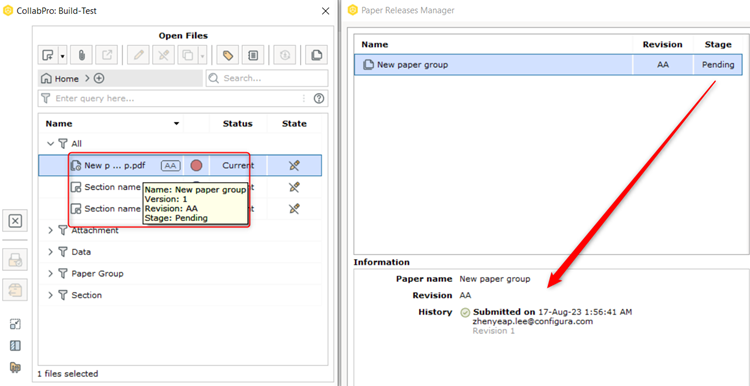Screen dimensions: 750x386
Task: Click the add new file toolbar icon
Action: click(x=48, y=55)
